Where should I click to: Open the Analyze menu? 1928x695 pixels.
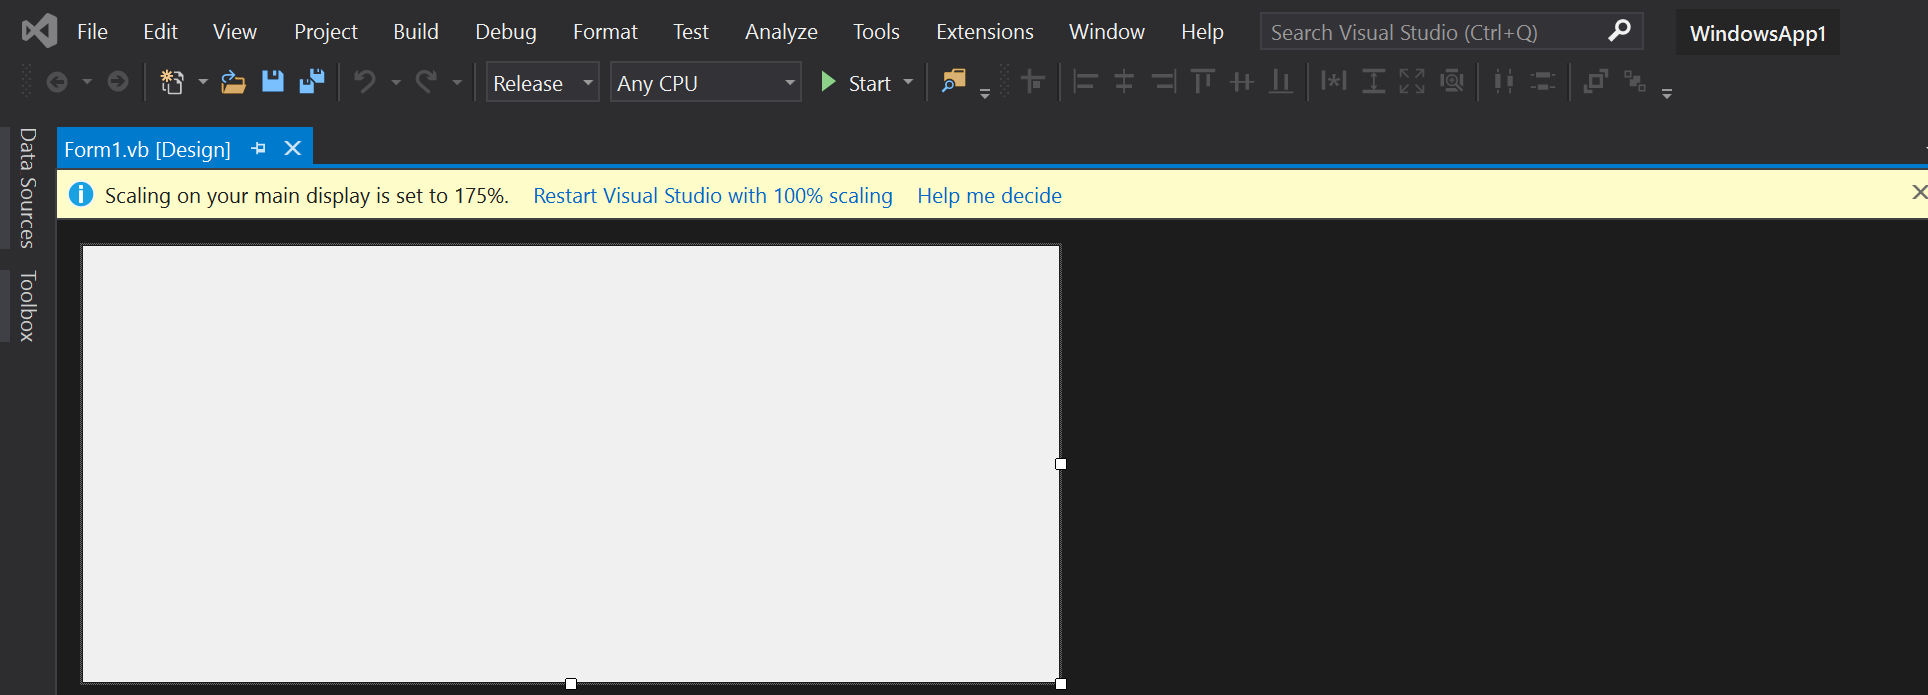coord(781,32)
